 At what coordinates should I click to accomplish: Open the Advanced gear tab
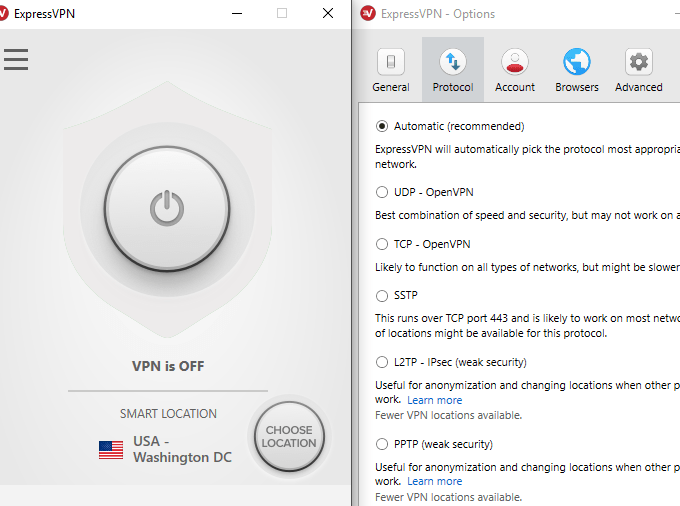638,70
